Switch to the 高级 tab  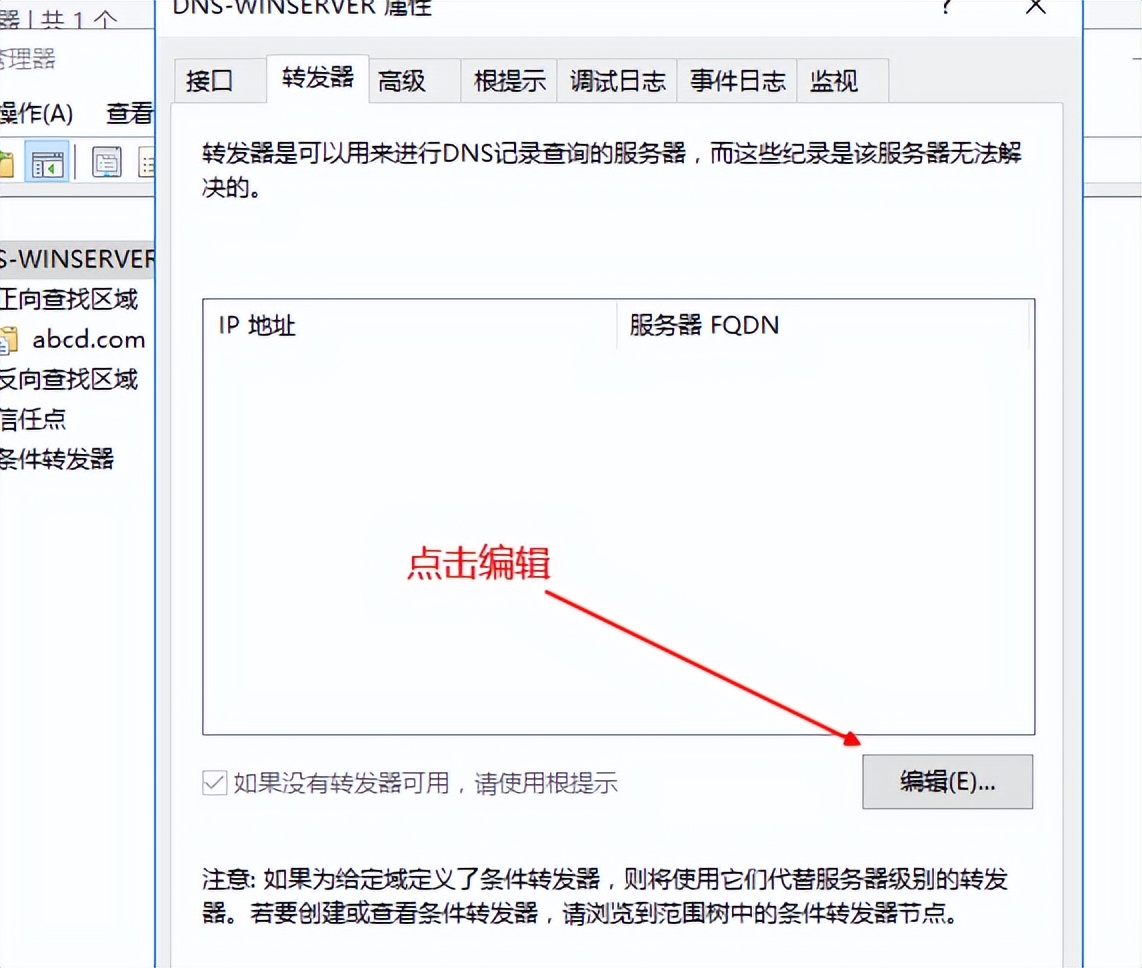[404, 80]
